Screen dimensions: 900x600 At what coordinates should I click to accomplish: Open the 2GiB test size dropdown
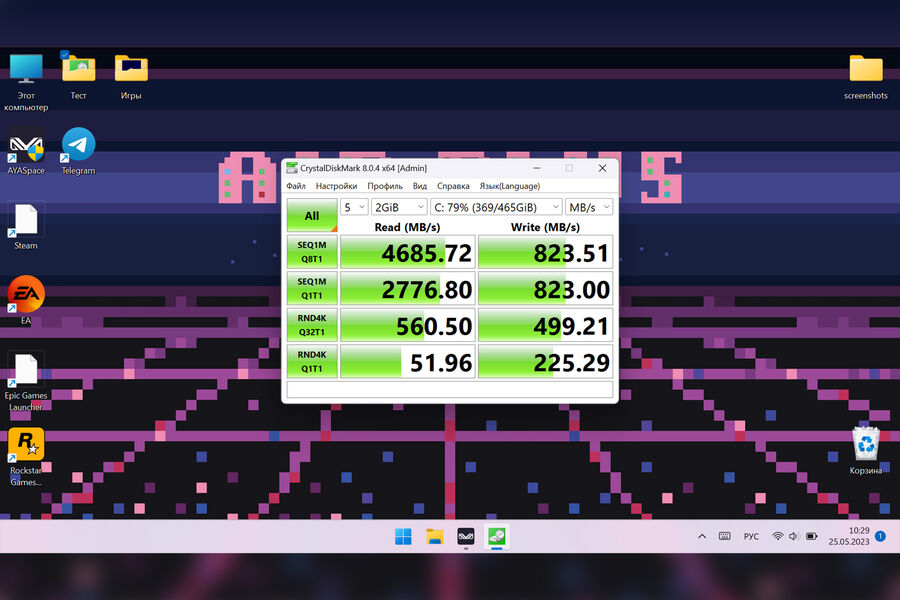pyautogui.click(x=396, y=207)
